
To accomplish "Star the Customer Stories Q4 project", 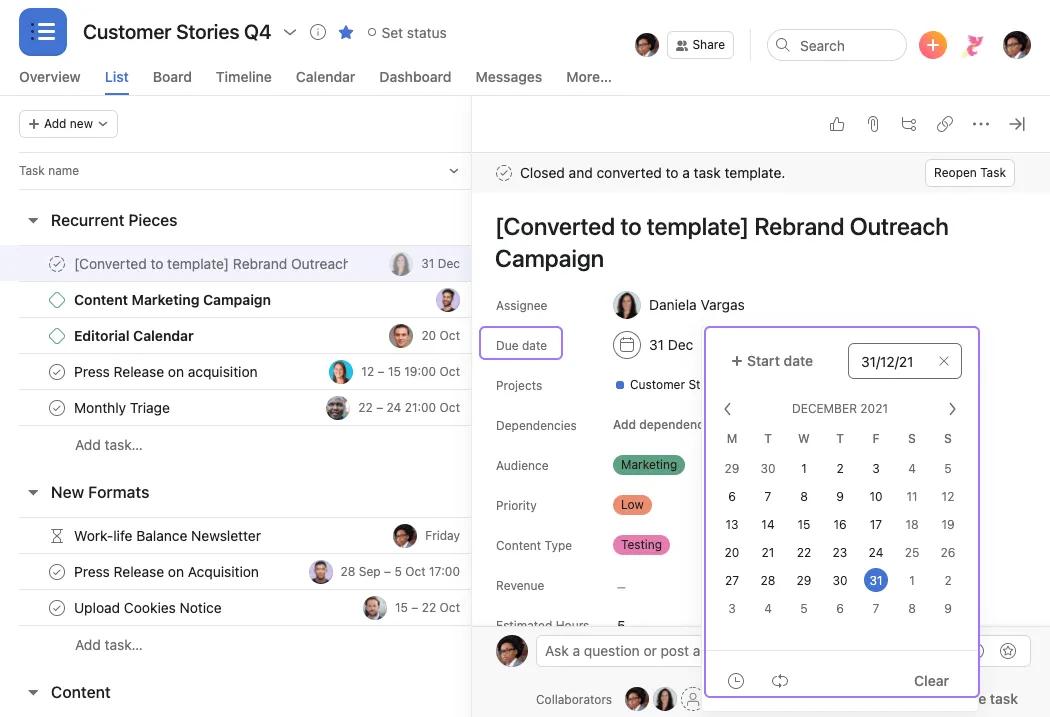I will coord(346,32).
